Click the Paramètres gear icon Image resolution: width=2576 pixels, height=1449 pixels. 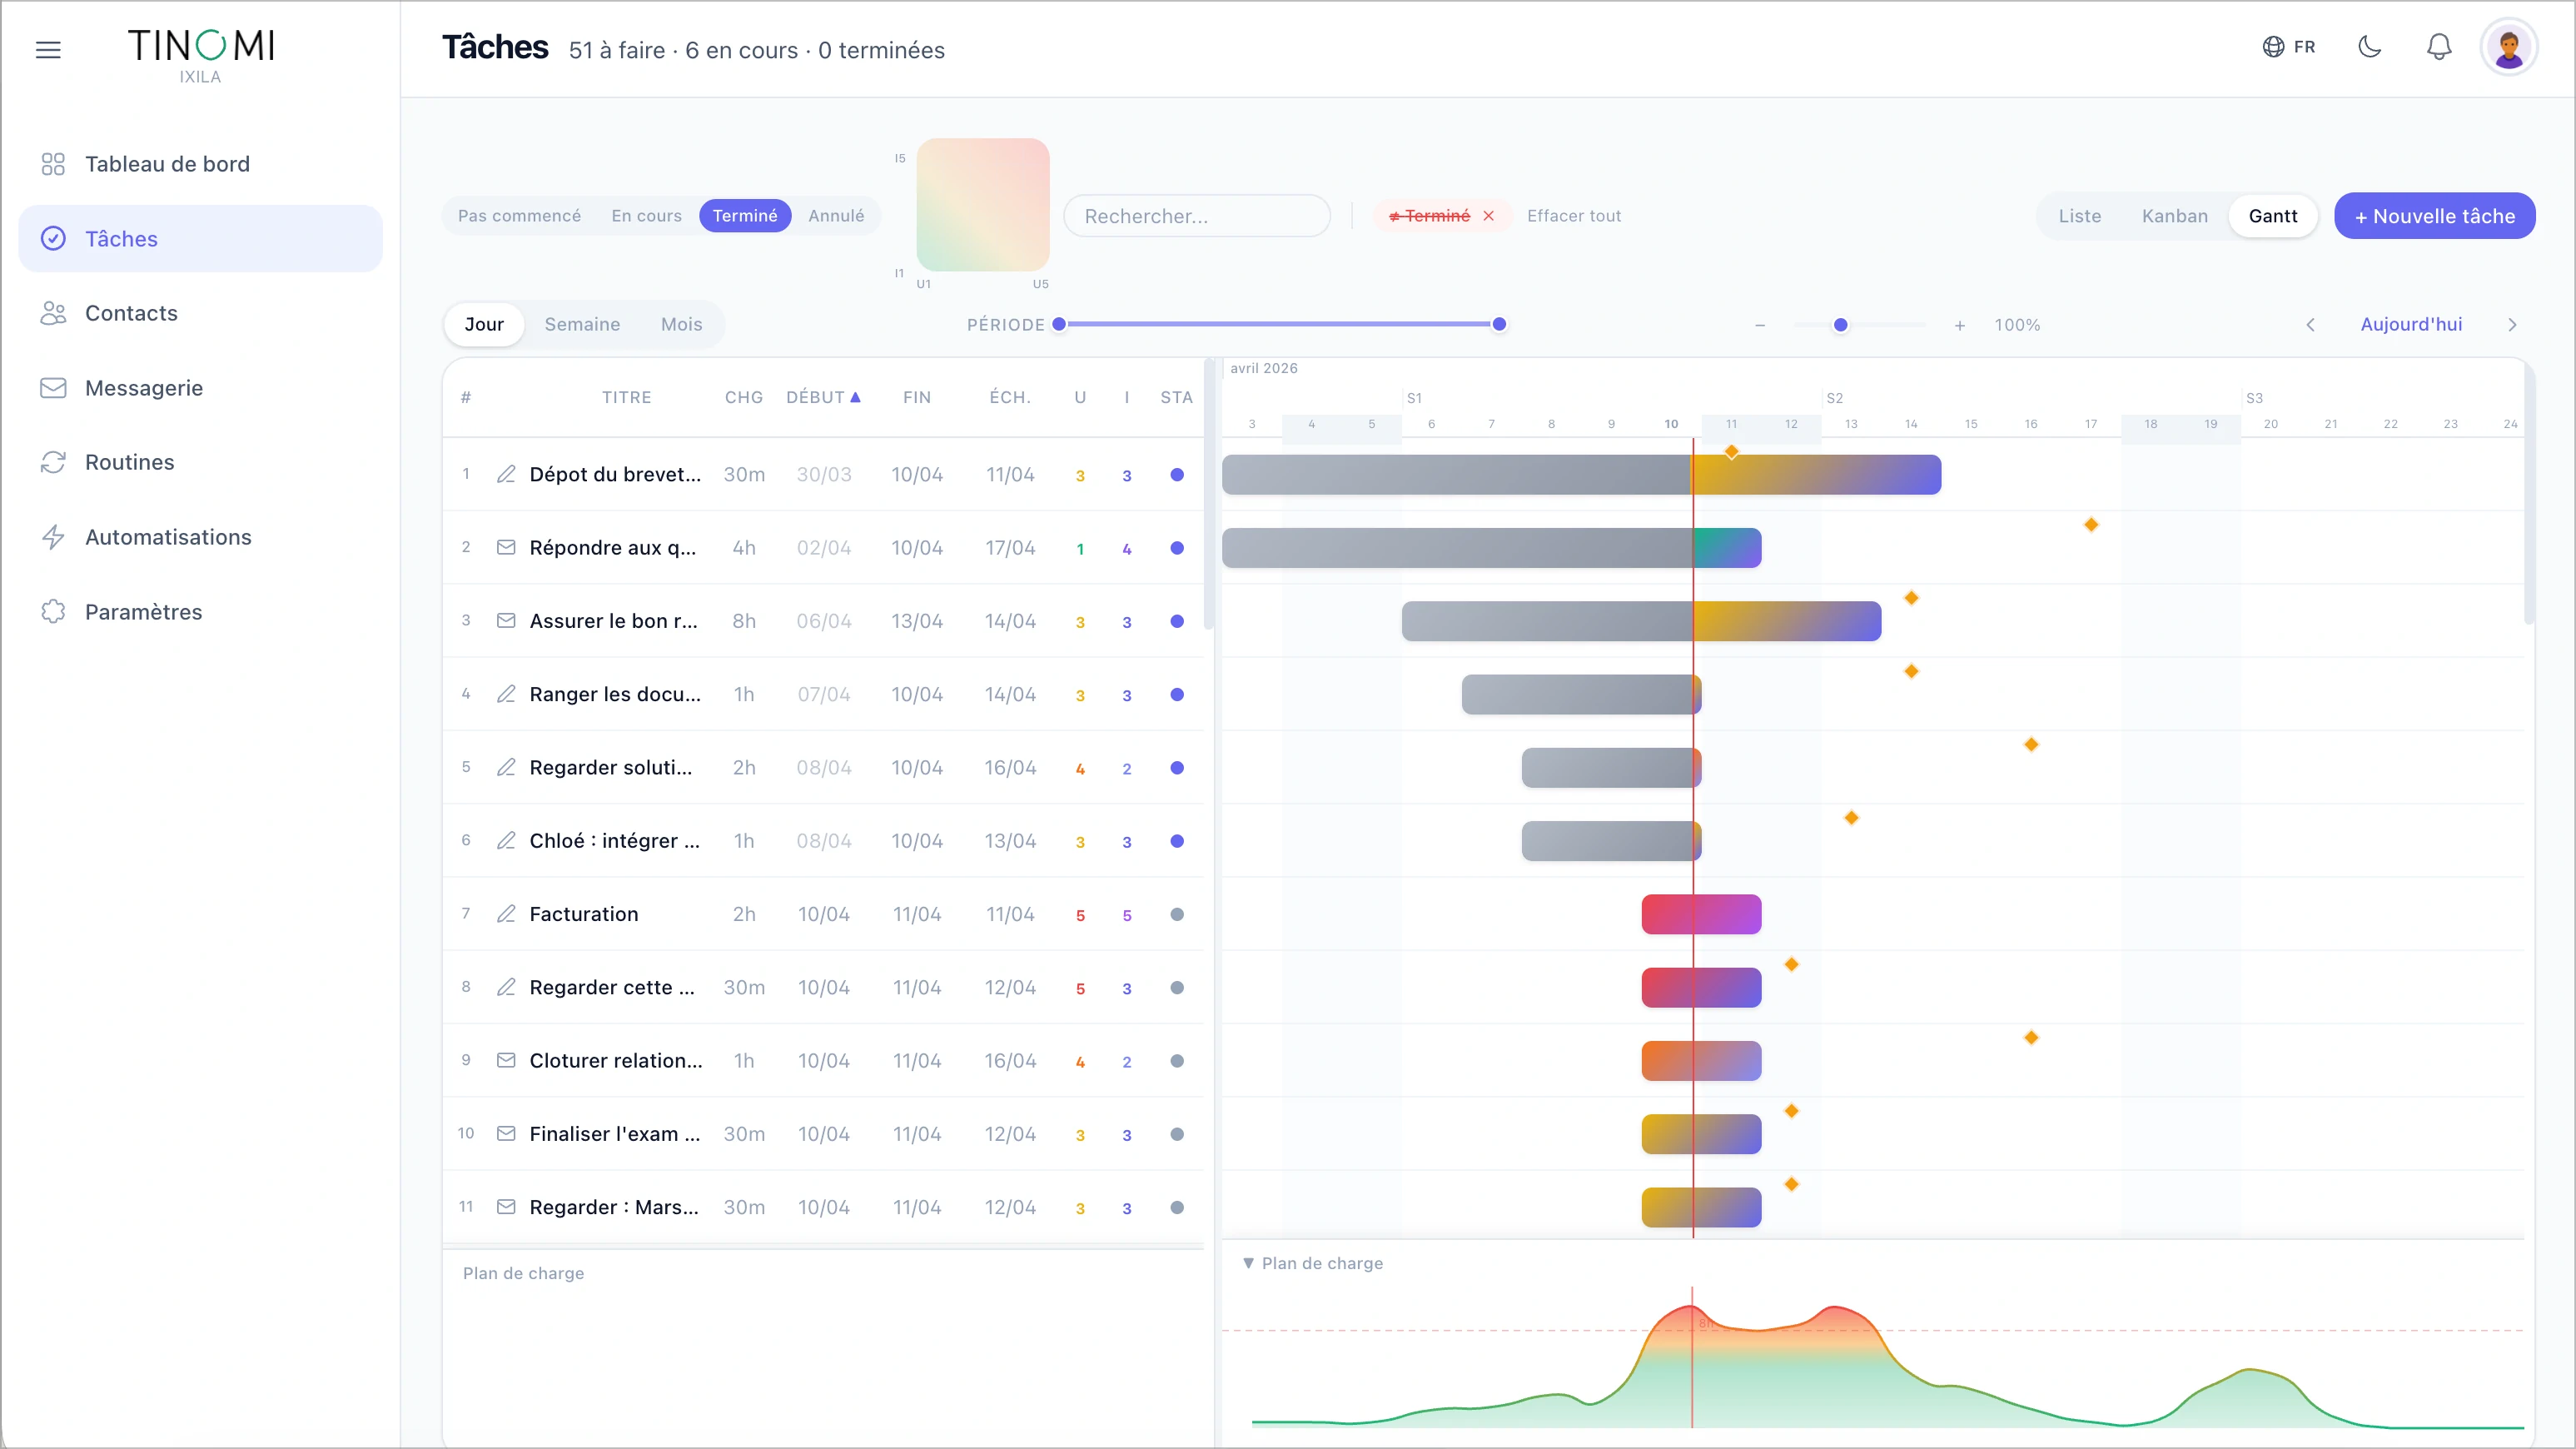click(53, 612)
